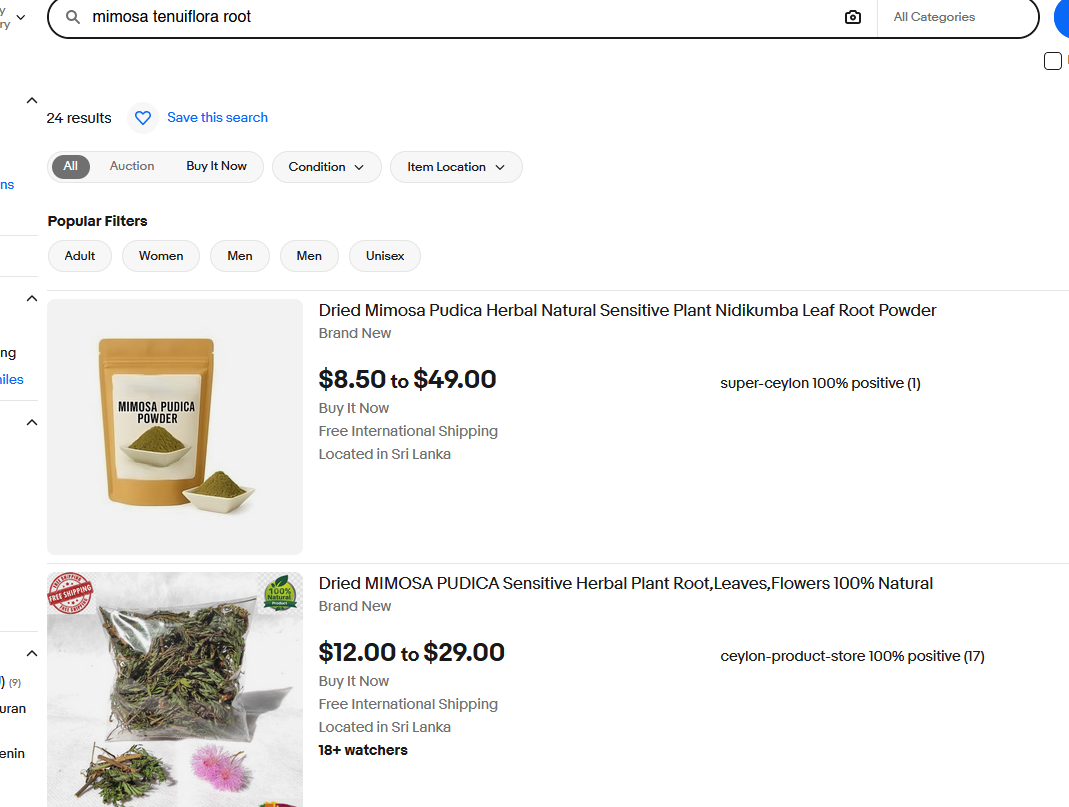This screenshot has width=1069, height=807.
Task: Open the Item Location dropdown
Action: 456,167
